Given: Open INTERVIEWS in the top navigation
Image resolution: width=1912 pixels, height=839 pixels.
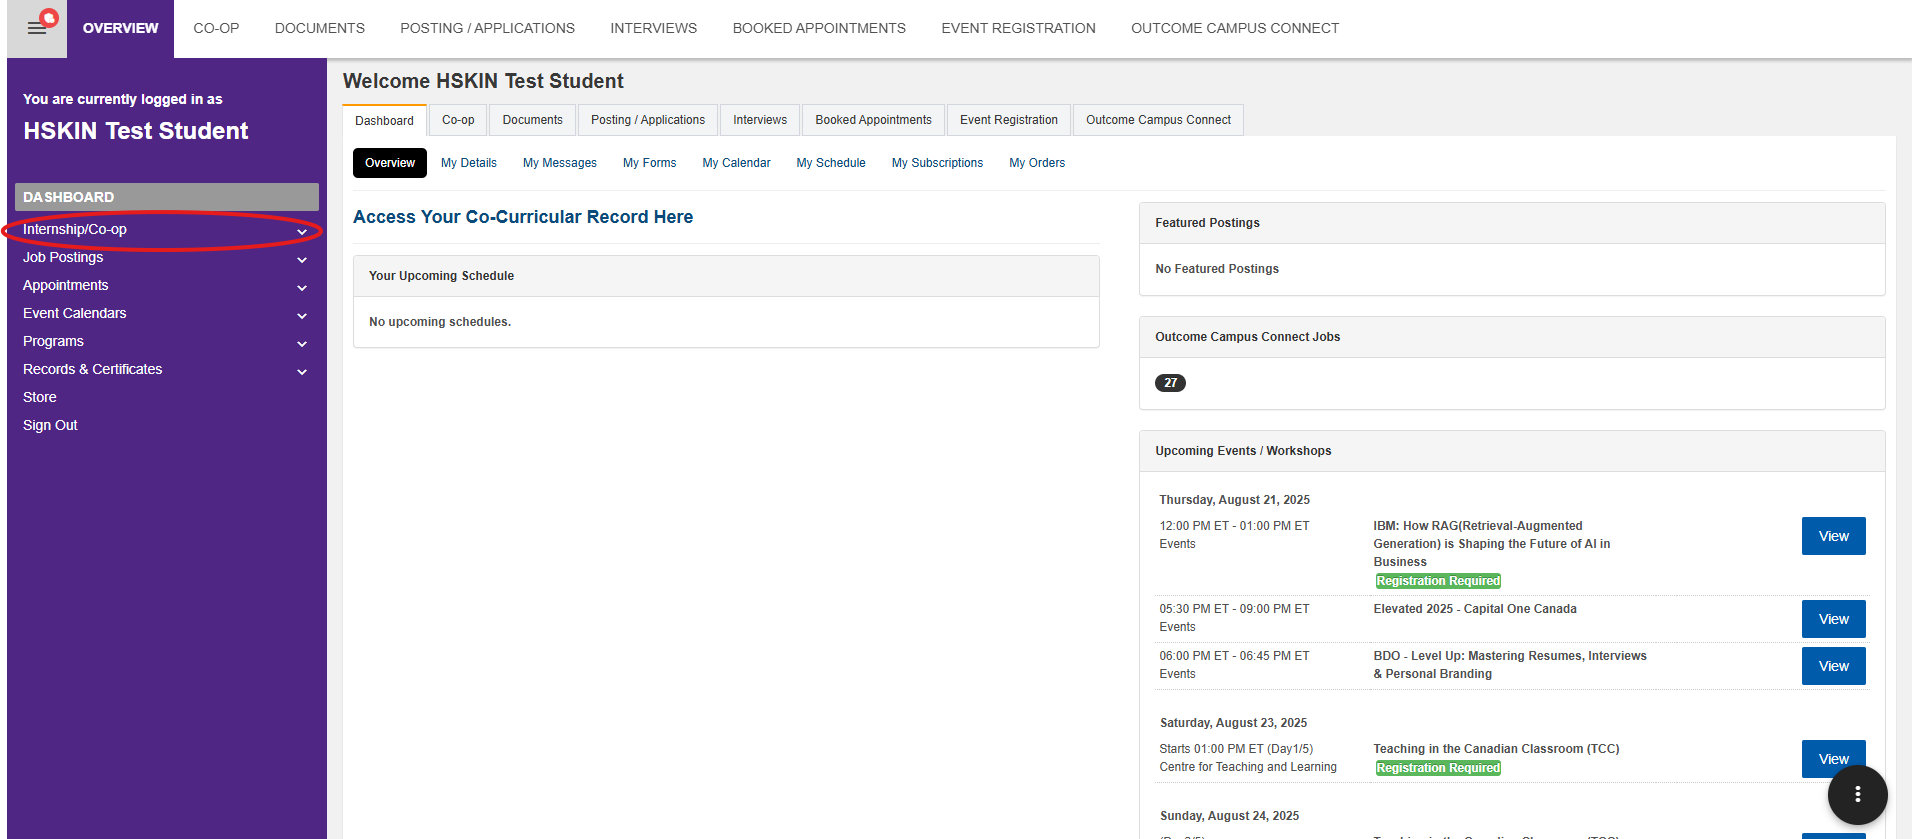Looking at the screenshot, I should tap(653, 28).
